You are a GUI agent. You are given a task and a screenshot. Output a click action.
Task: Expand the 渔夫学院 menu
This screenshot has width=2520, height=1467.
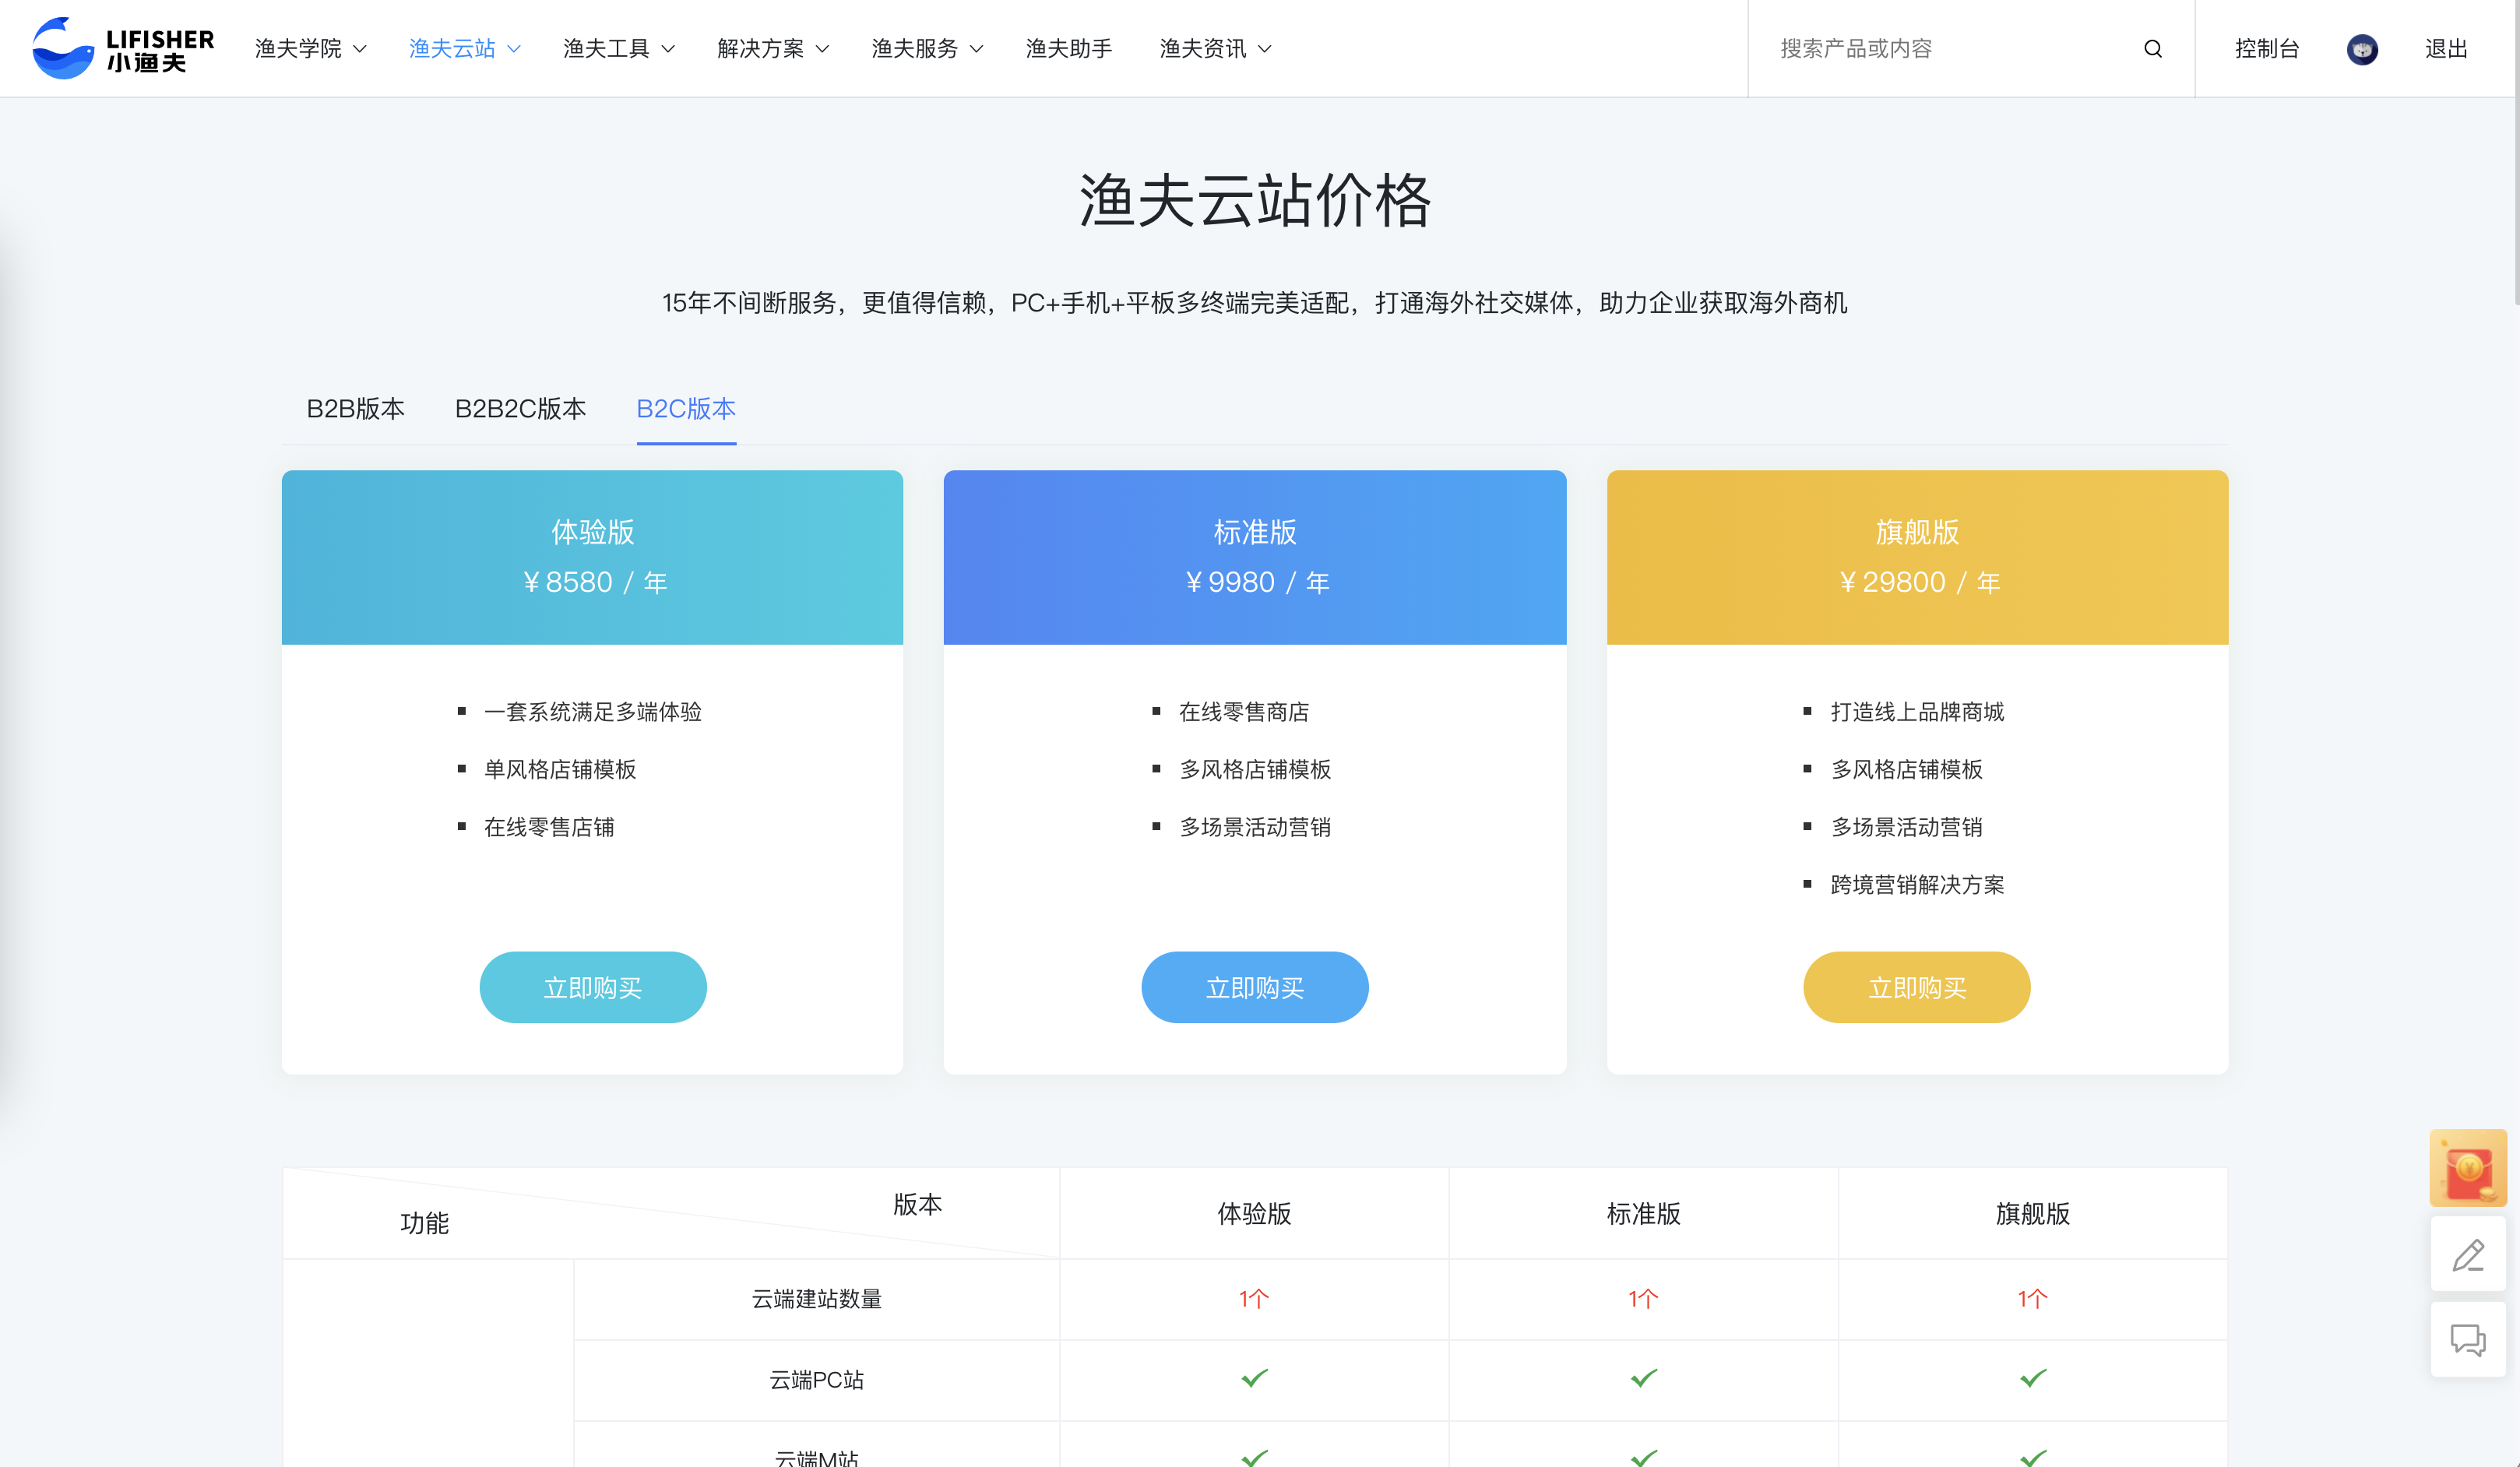[310, 48]
